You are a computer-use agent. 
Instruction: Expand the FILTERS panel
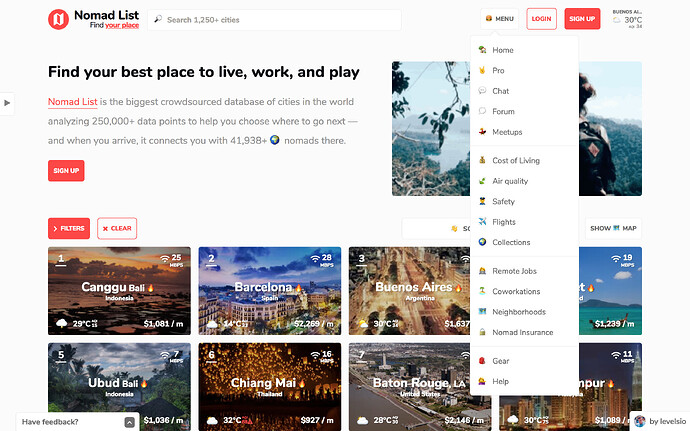click(x=69, y=228)
